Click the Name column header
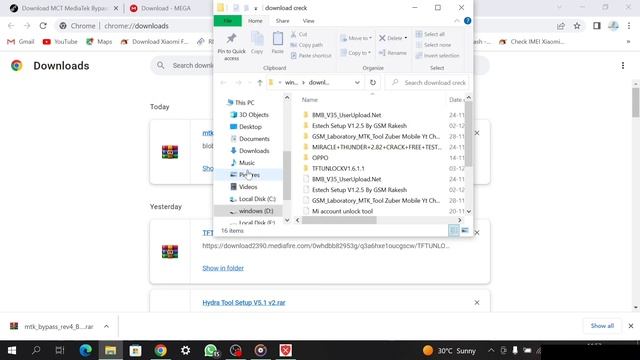Image resolution: width=640 pixels, height=360 pixels. (310, 100)
